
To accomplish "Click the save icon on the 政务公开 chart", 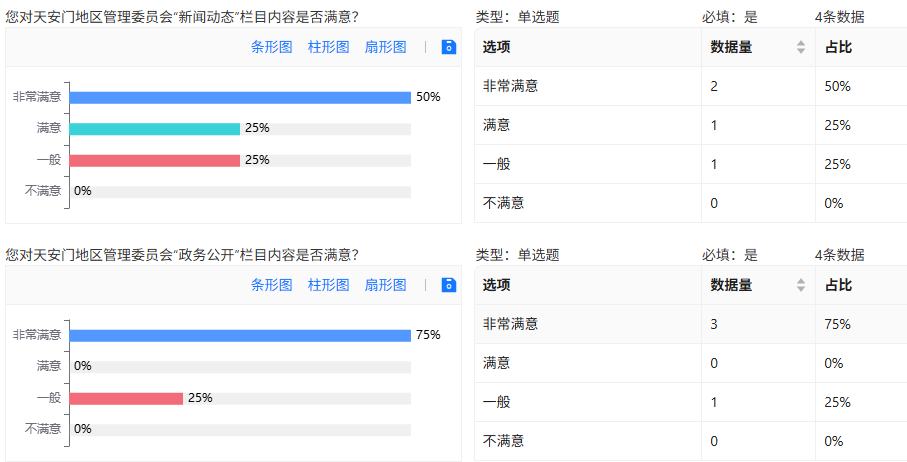I will tap(449, 285).
